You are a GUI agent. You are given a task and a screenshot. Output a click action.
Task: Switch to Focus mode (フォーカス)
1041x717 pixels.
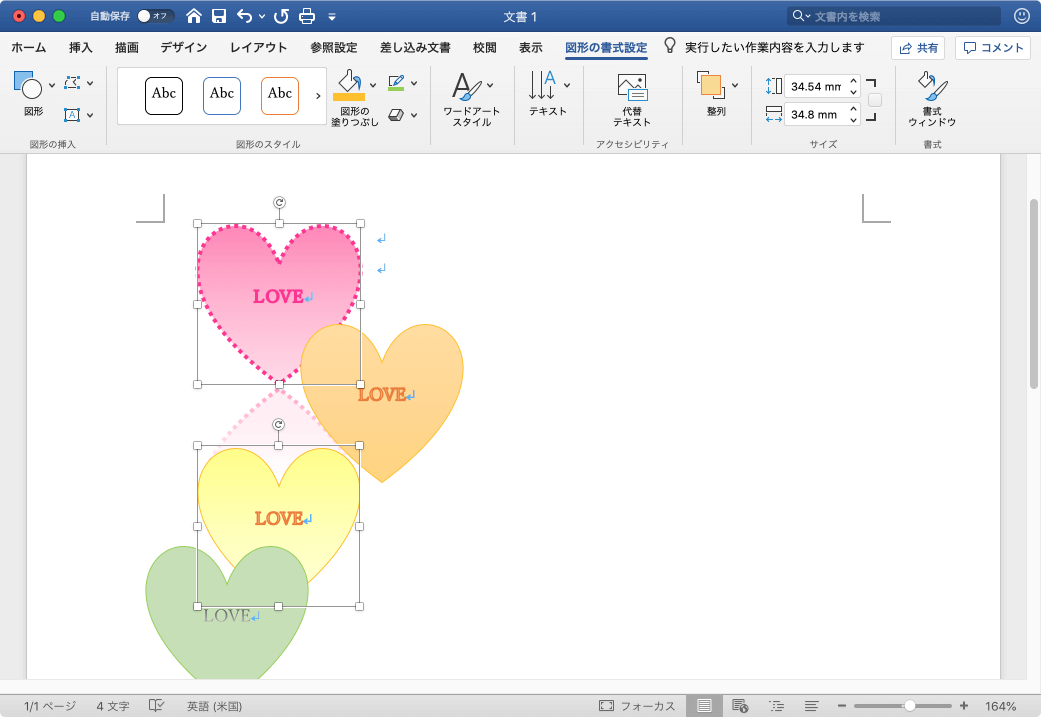tap(637, 706)
